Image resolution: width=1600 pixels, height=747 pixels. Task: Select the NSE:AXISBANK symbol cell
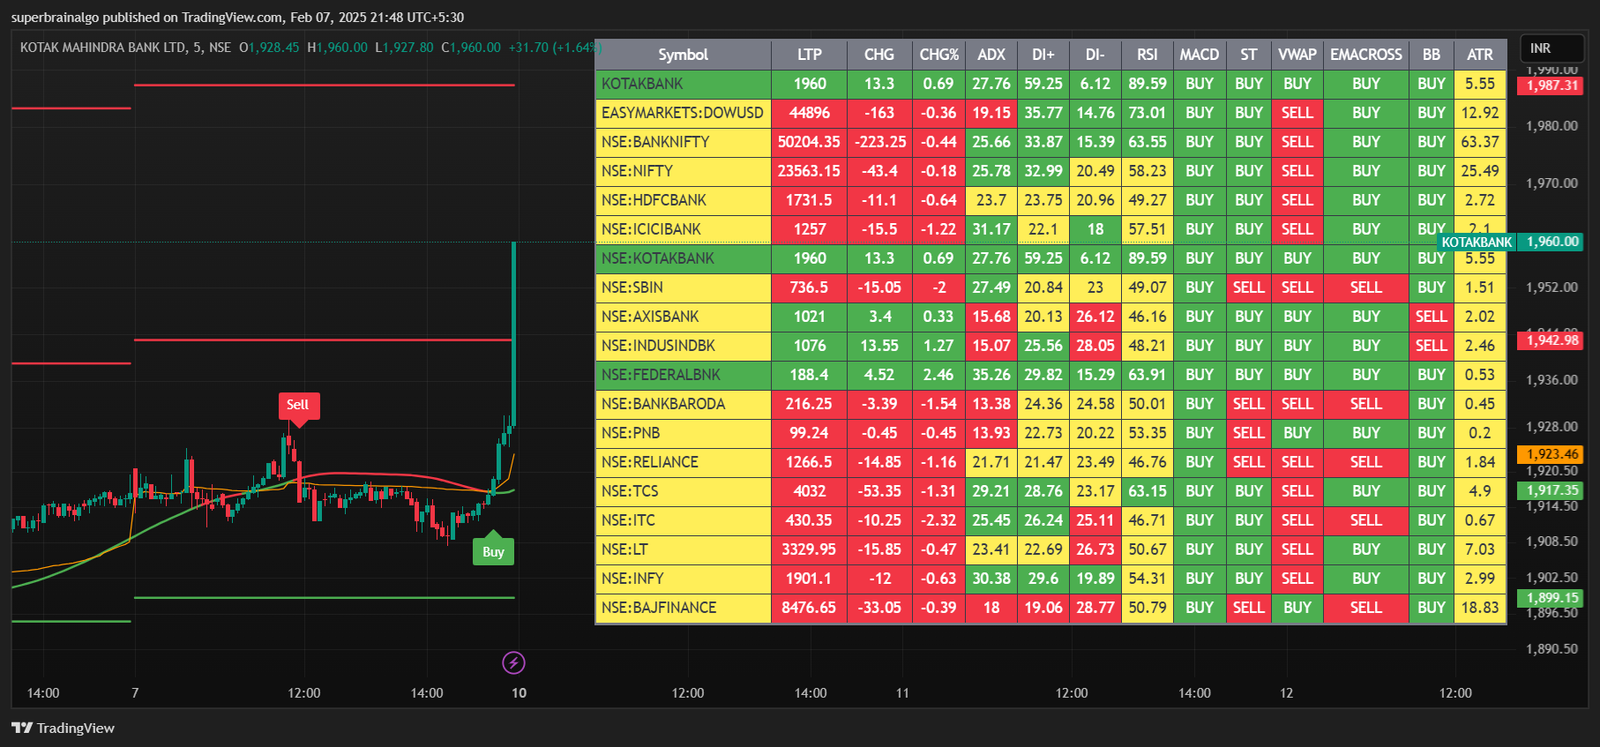tap(683, 316)
